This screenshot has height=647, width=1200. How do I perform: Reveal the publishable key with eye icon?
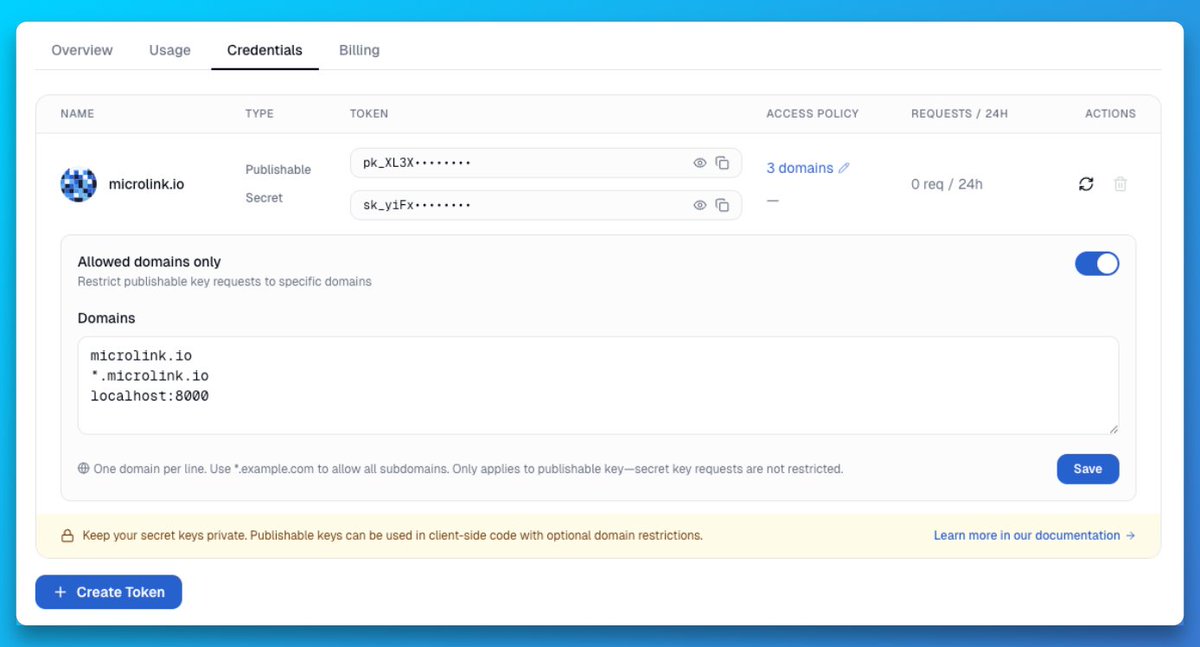tap(700, 163)
